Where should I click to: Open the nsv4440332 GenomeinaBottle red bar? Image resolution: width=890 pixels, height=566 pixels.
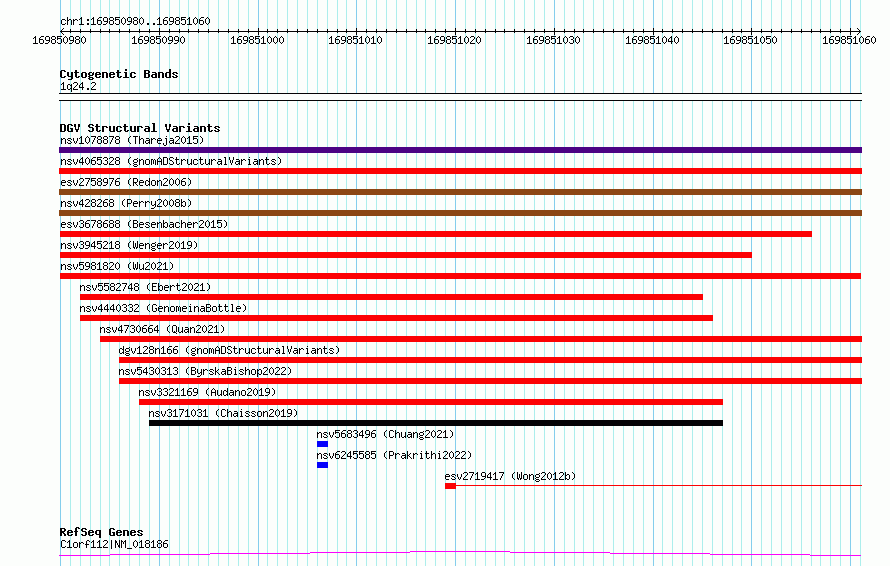tap(396, 318)
